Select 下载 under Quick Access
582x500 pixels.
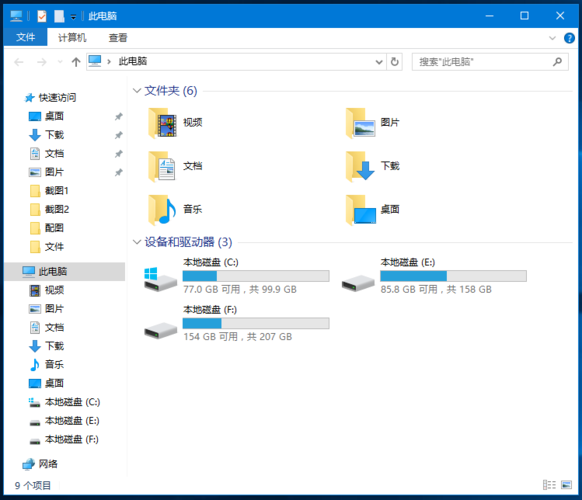(x=47, y=135)
